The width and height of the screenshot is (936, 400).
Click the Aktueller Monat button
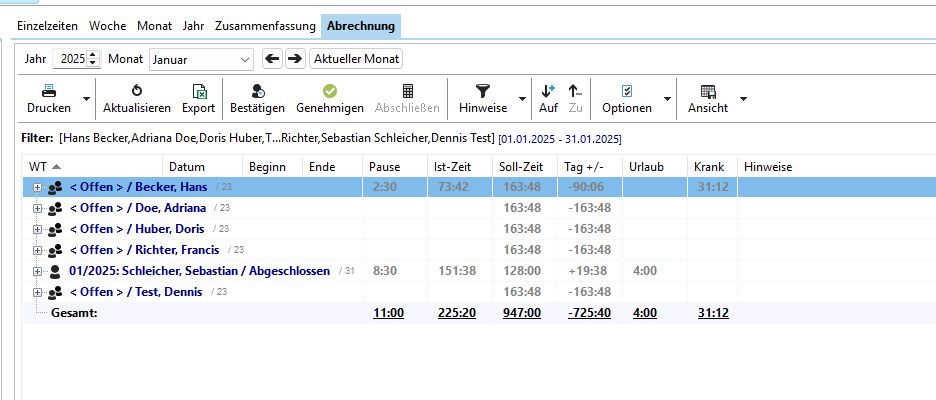[x=356, y=59]
